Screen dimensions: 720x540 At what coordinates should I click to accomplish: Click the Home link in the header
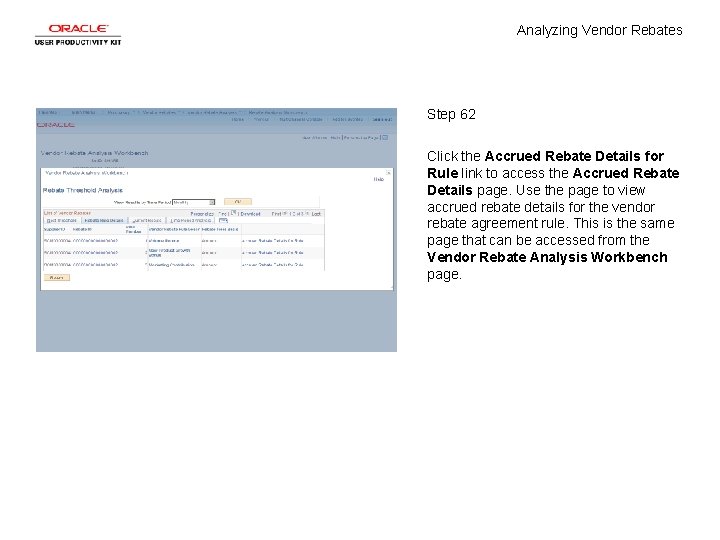[x=238, y=119]
